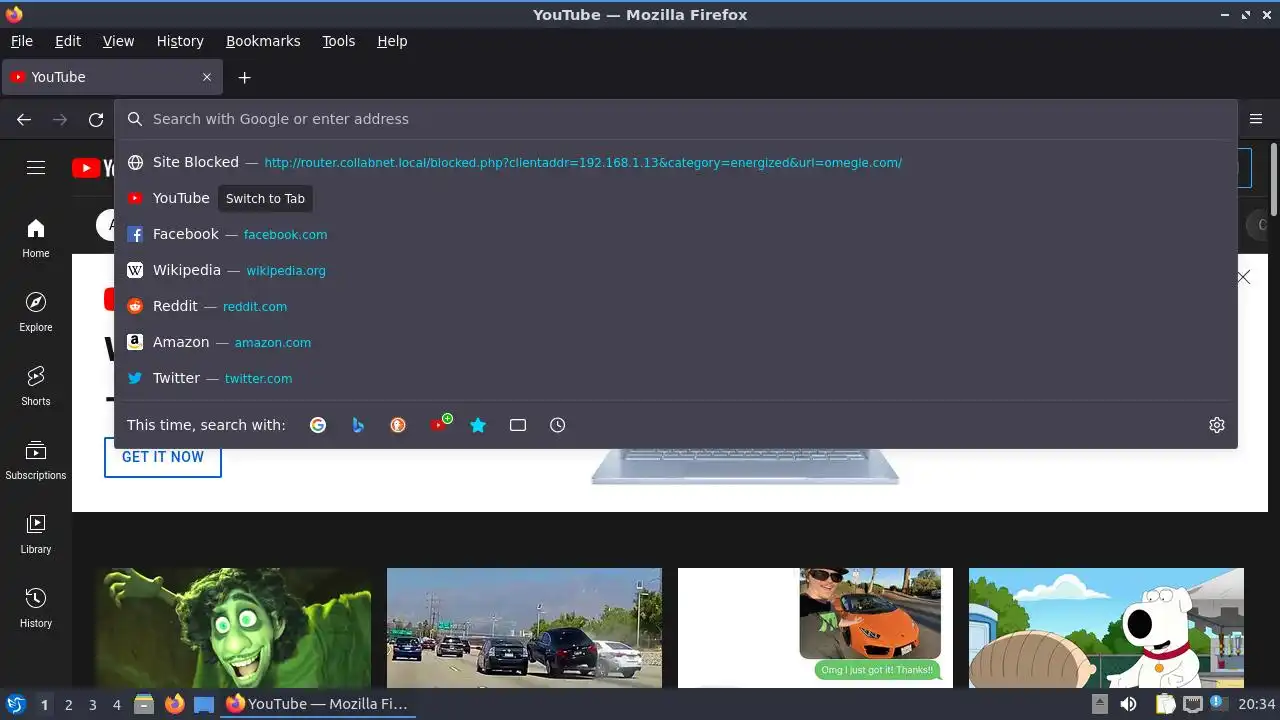Open the Edit menu
Image resolution: width=1280 pixels, height=720 pixels.
68,41
